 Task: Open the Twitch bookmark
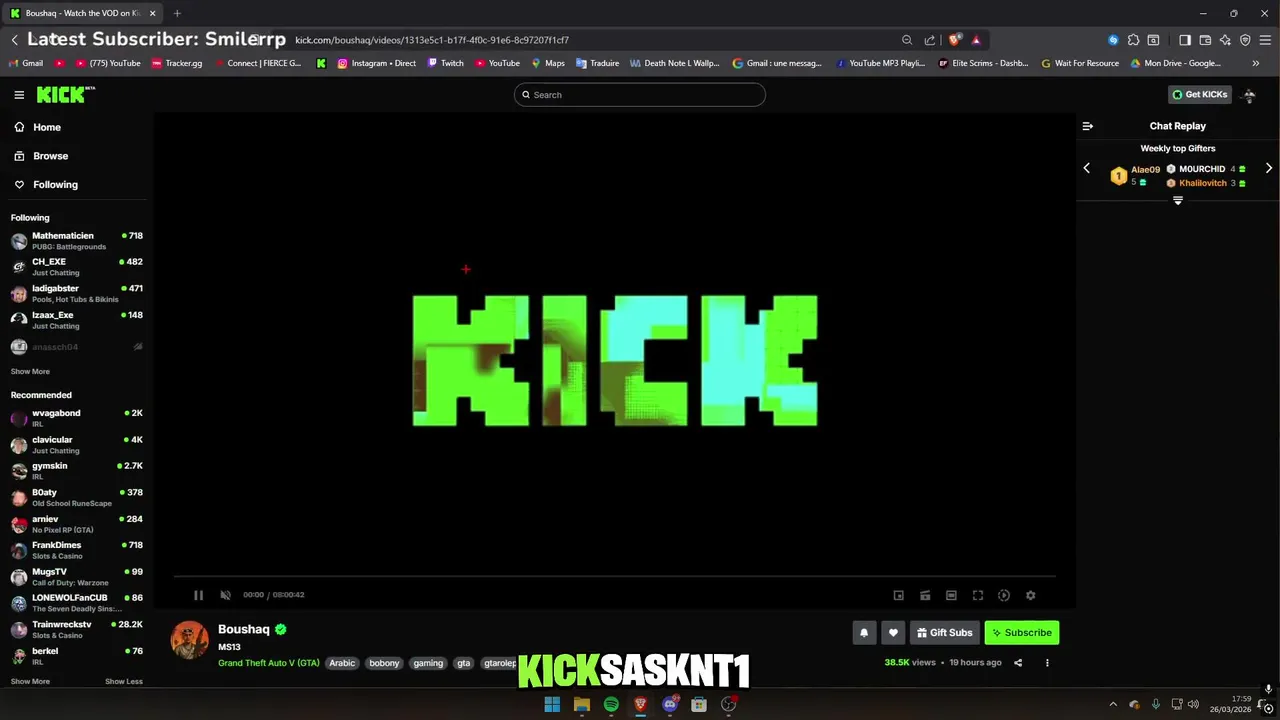click(445, 63)
